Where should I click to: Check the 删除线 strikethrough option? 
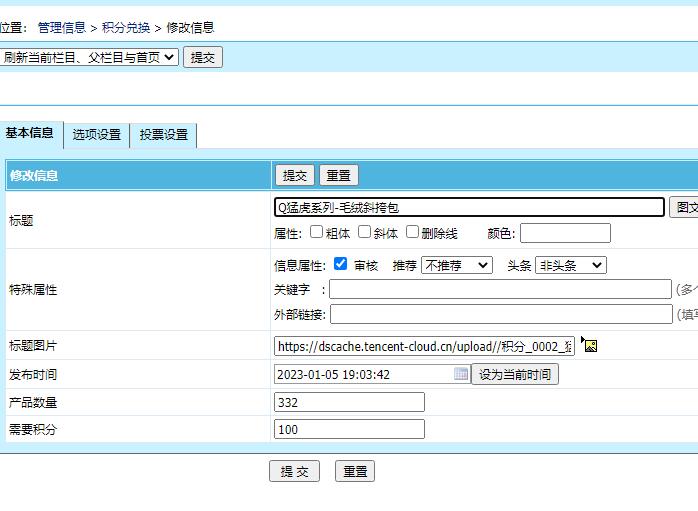point(412,232)
